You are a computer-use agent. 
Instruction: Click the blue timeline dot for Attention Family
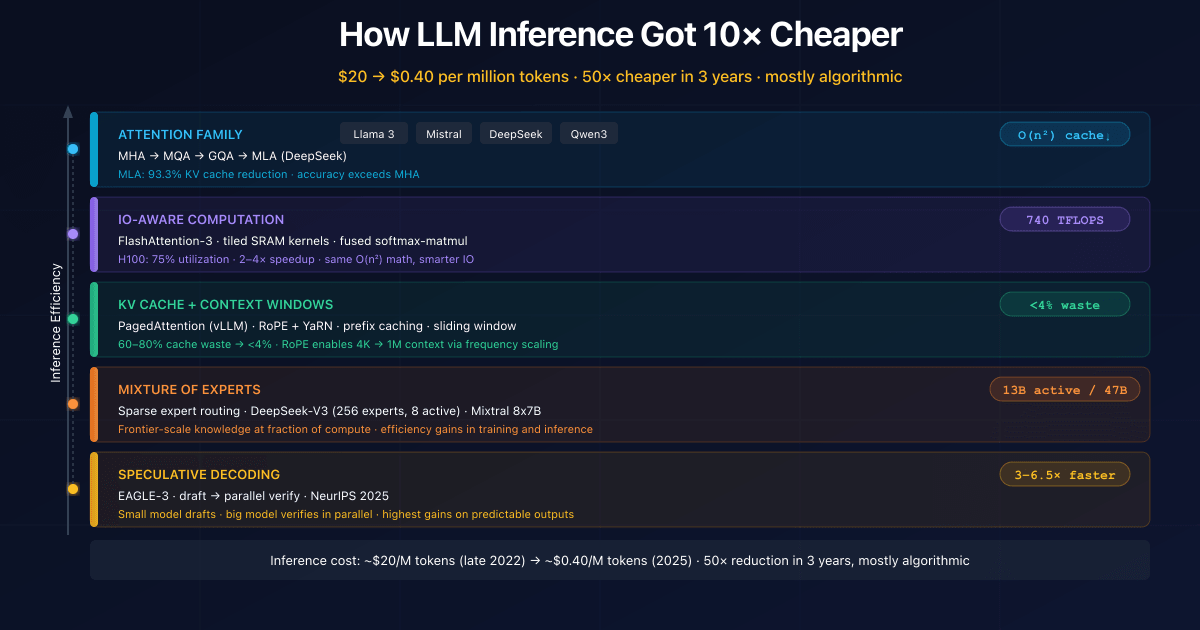[73, 149]
